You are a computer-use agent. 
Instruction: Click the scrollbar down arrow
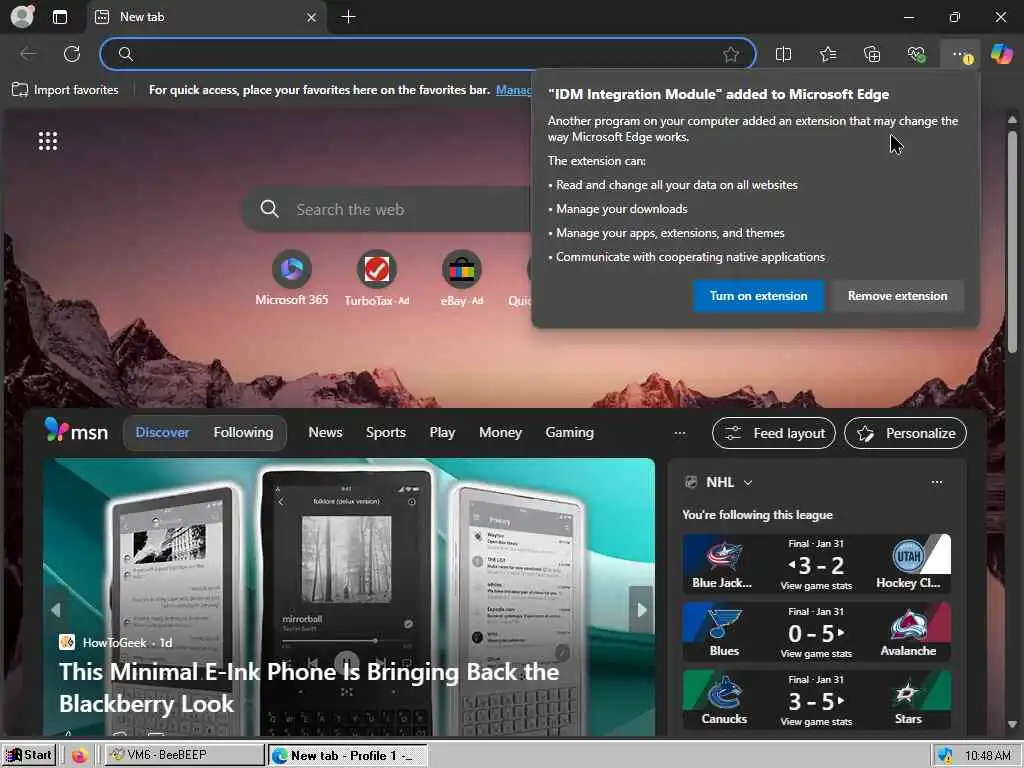coord(1012,724)
